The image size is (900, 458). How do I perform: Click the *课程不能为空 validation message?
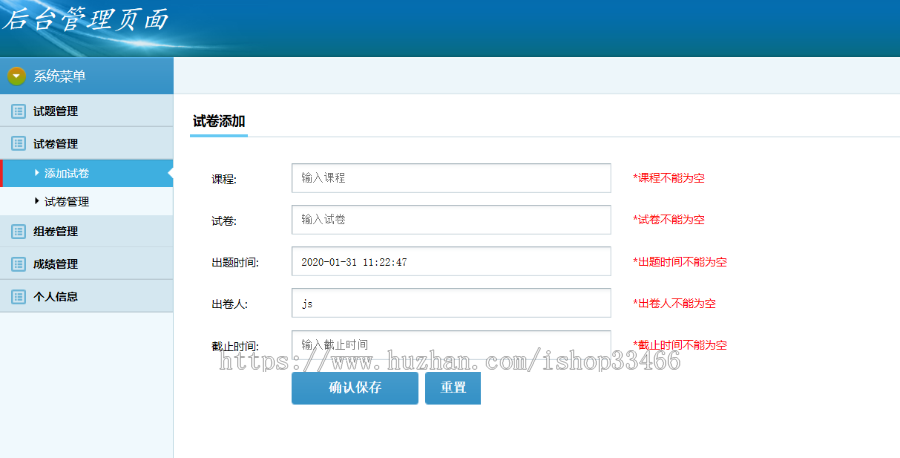tap(669, 178)
